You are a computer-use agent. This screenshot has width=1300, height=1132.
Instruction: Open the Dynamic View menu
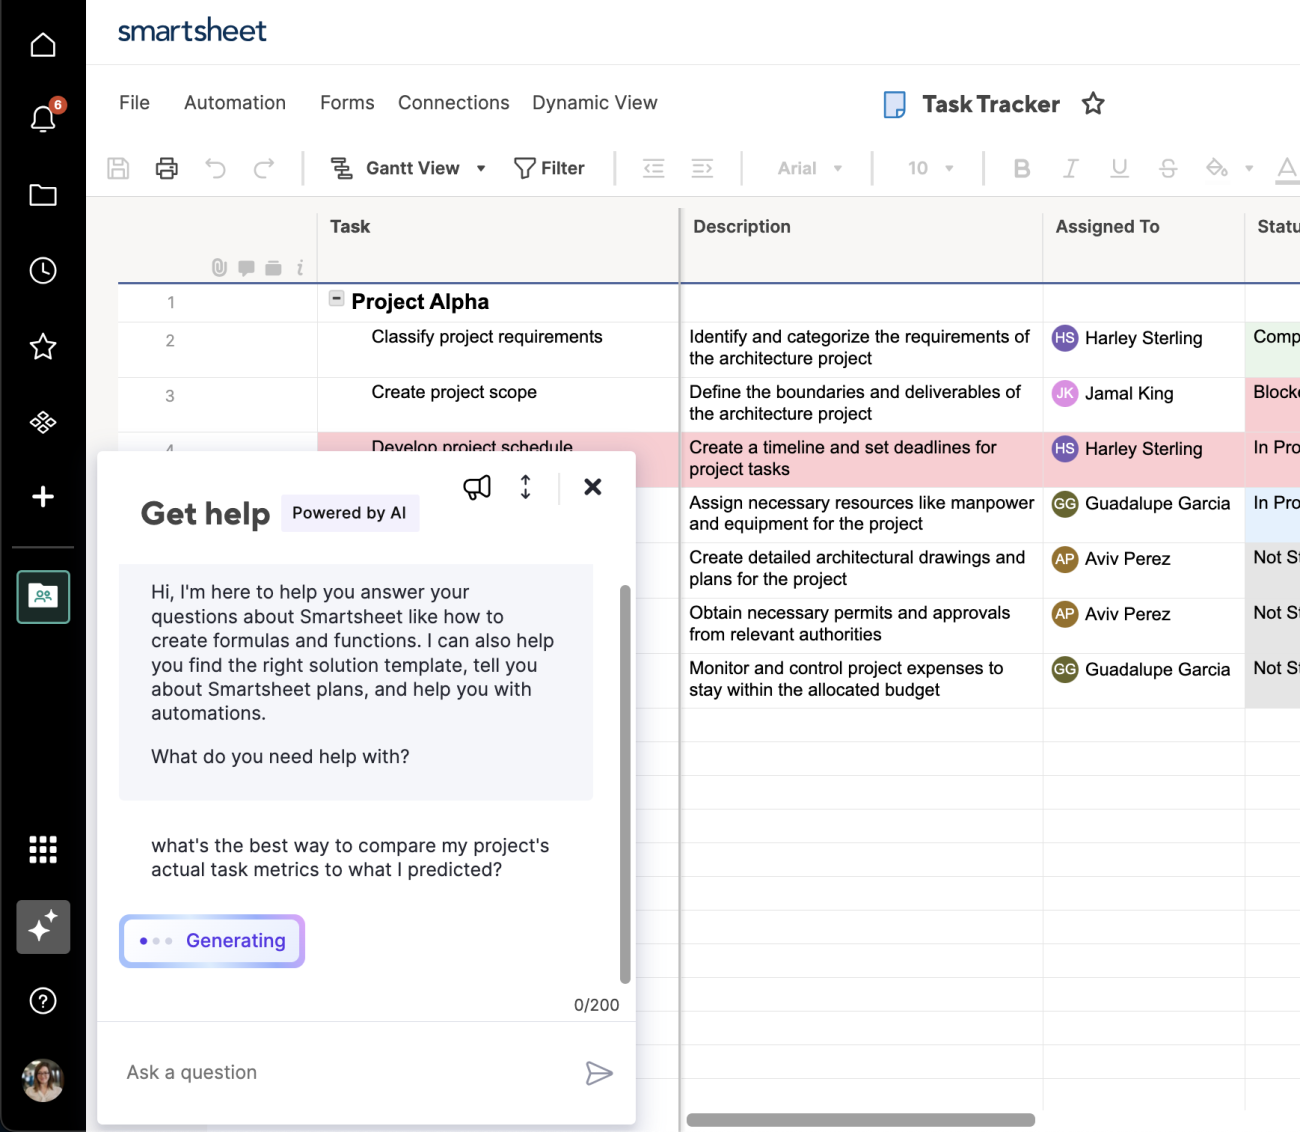click(x=594, y=102)
